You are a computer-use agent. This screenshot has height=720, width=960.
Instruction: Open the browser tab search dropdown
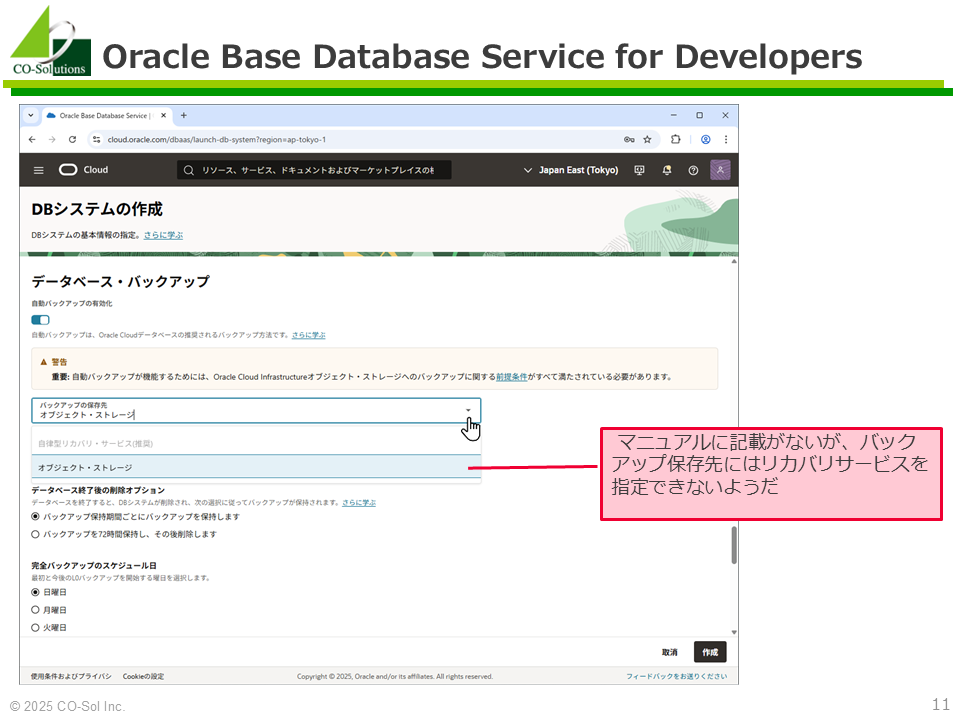31,115
